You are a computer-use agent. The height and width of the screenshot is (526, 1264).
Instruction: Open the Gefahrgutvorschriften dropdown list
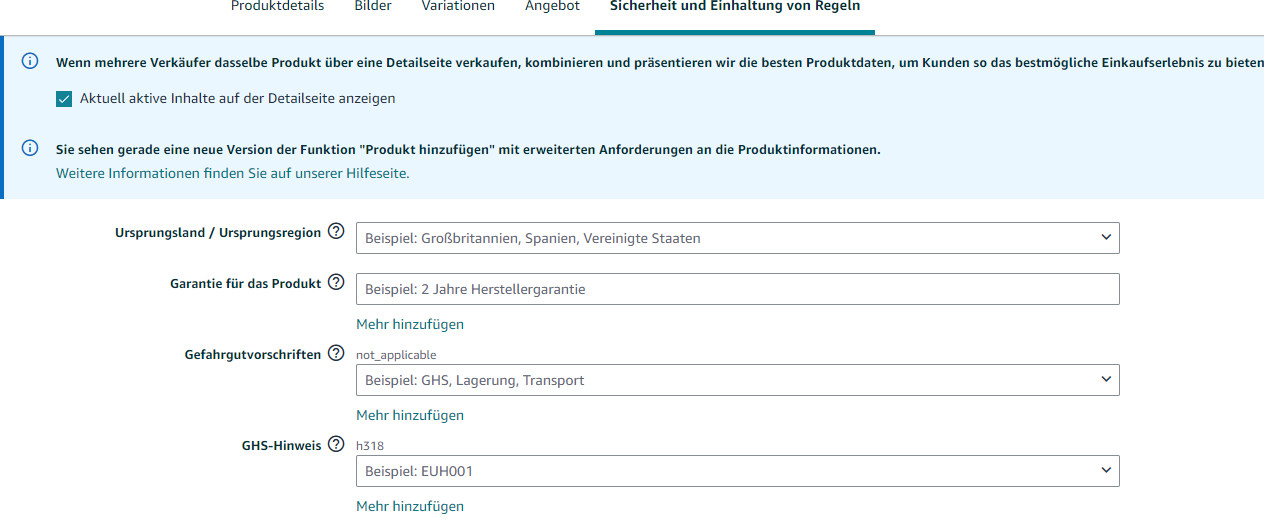(738, 380)
